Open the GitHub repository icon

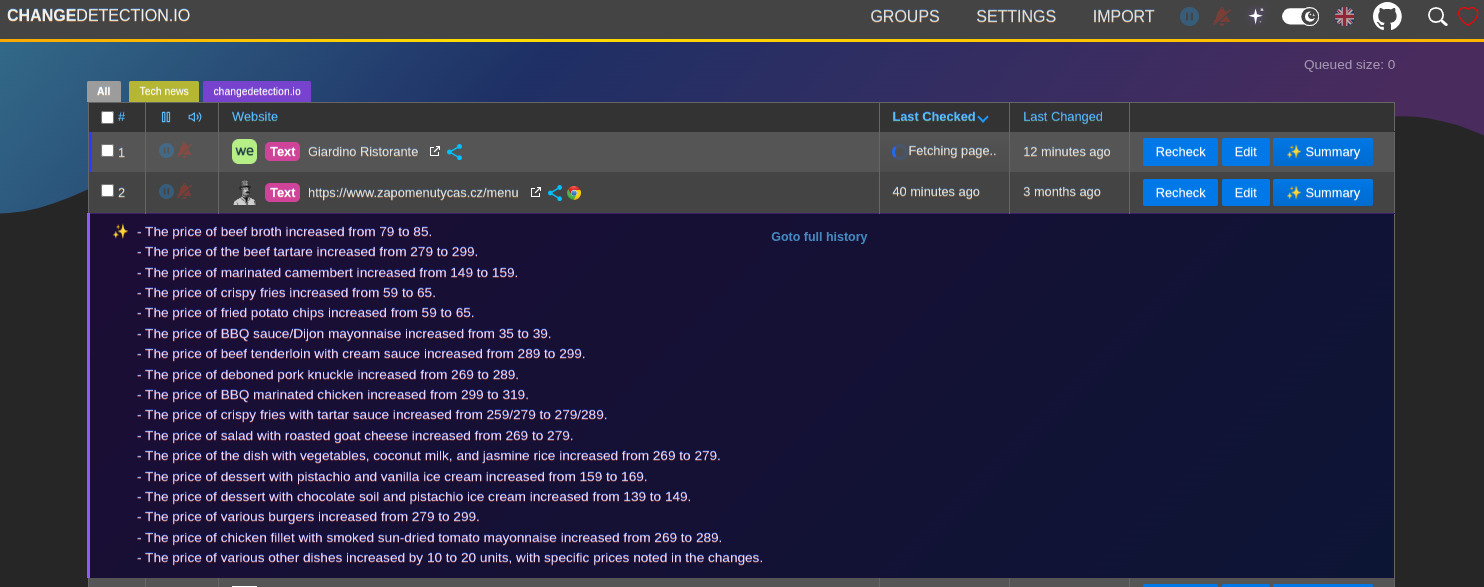[x=1387, y=16]
